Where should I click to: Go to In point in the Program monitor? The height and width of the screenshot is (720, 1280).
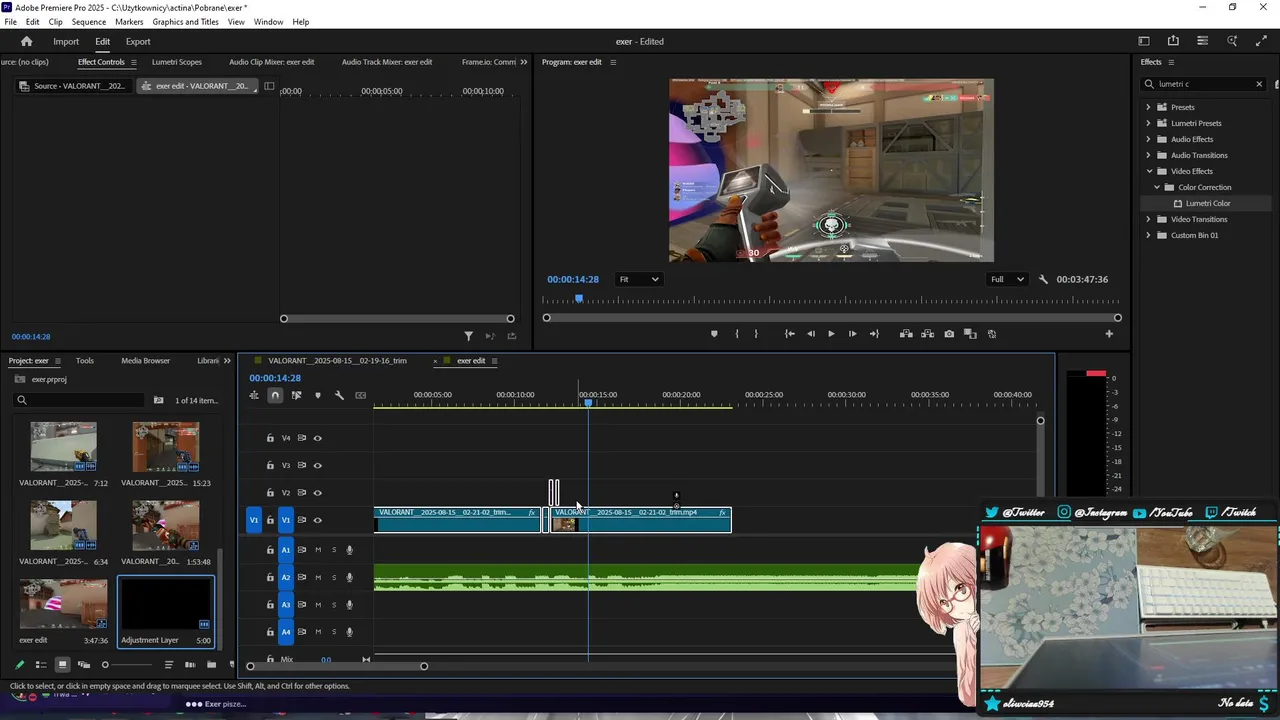pos(789,334)
